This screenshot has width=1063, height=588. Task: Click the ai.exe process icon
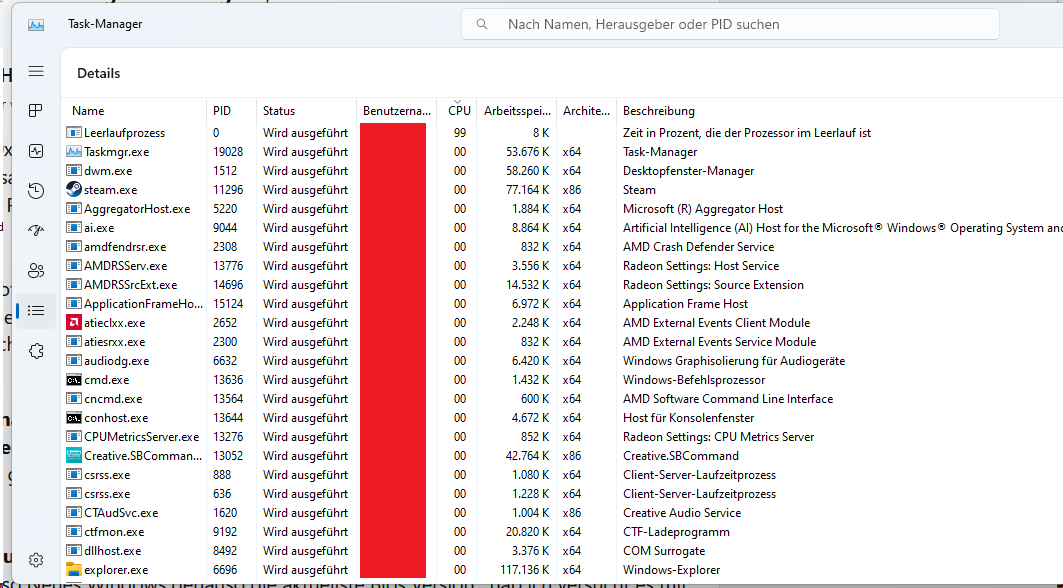pyautogui.click(x=74, y=228)
